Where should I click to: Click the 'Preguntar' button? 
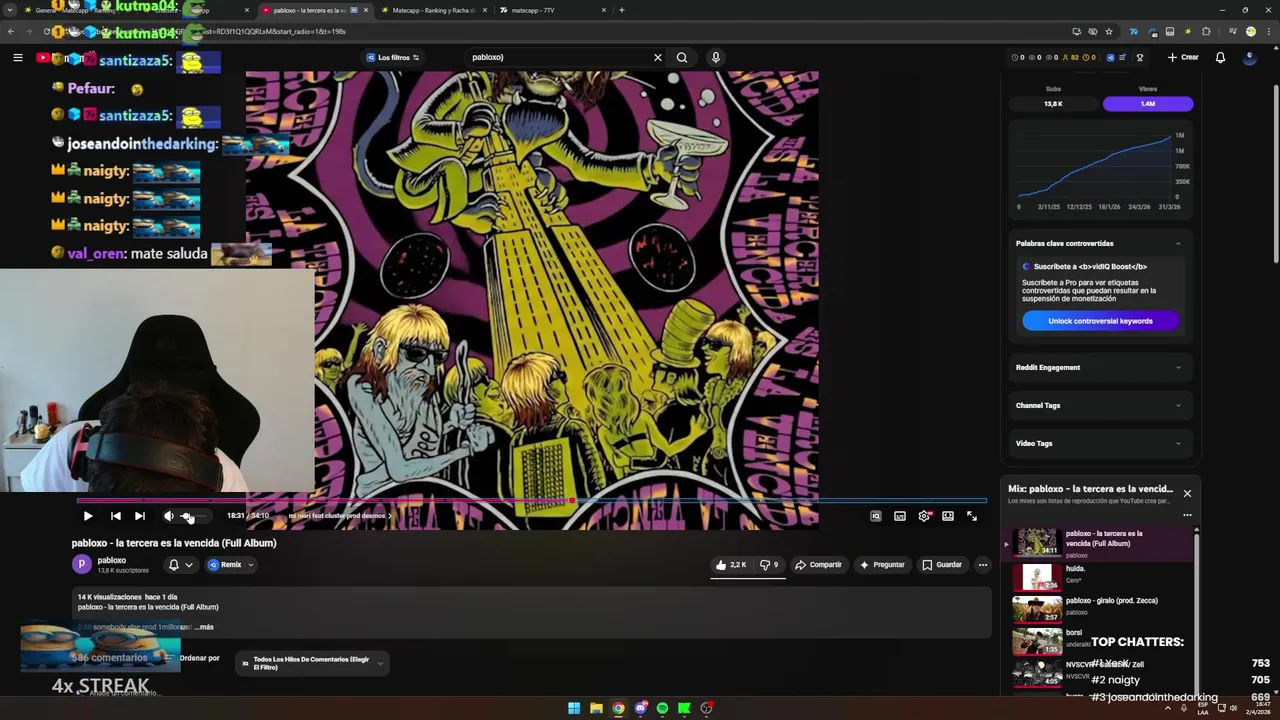point(882,565)
